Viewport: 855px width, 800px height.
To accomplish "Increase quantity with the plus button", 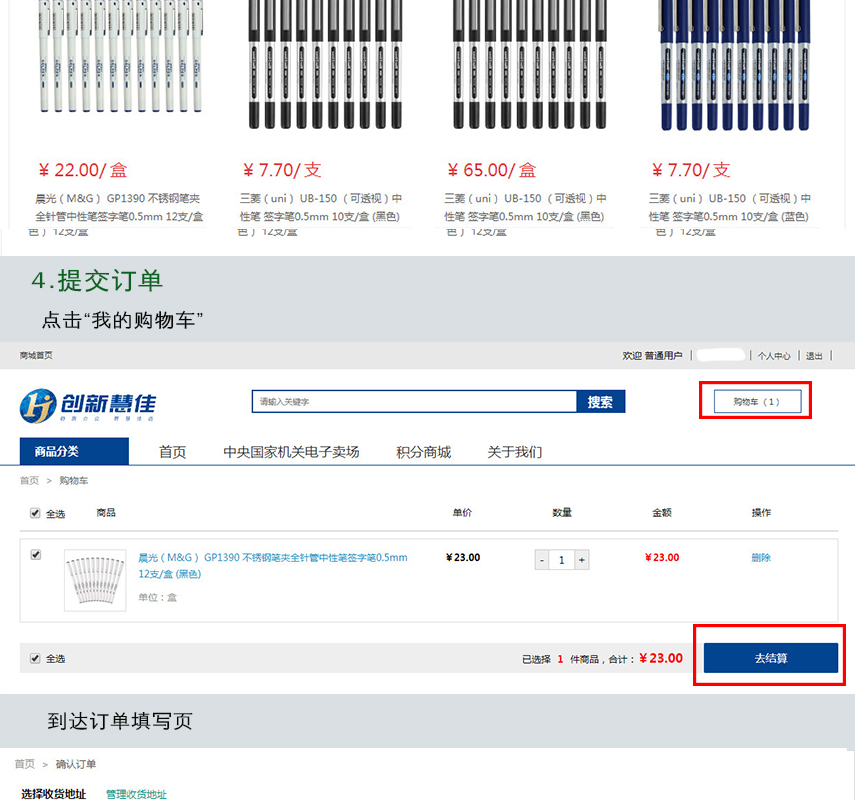I will point(582,560).
